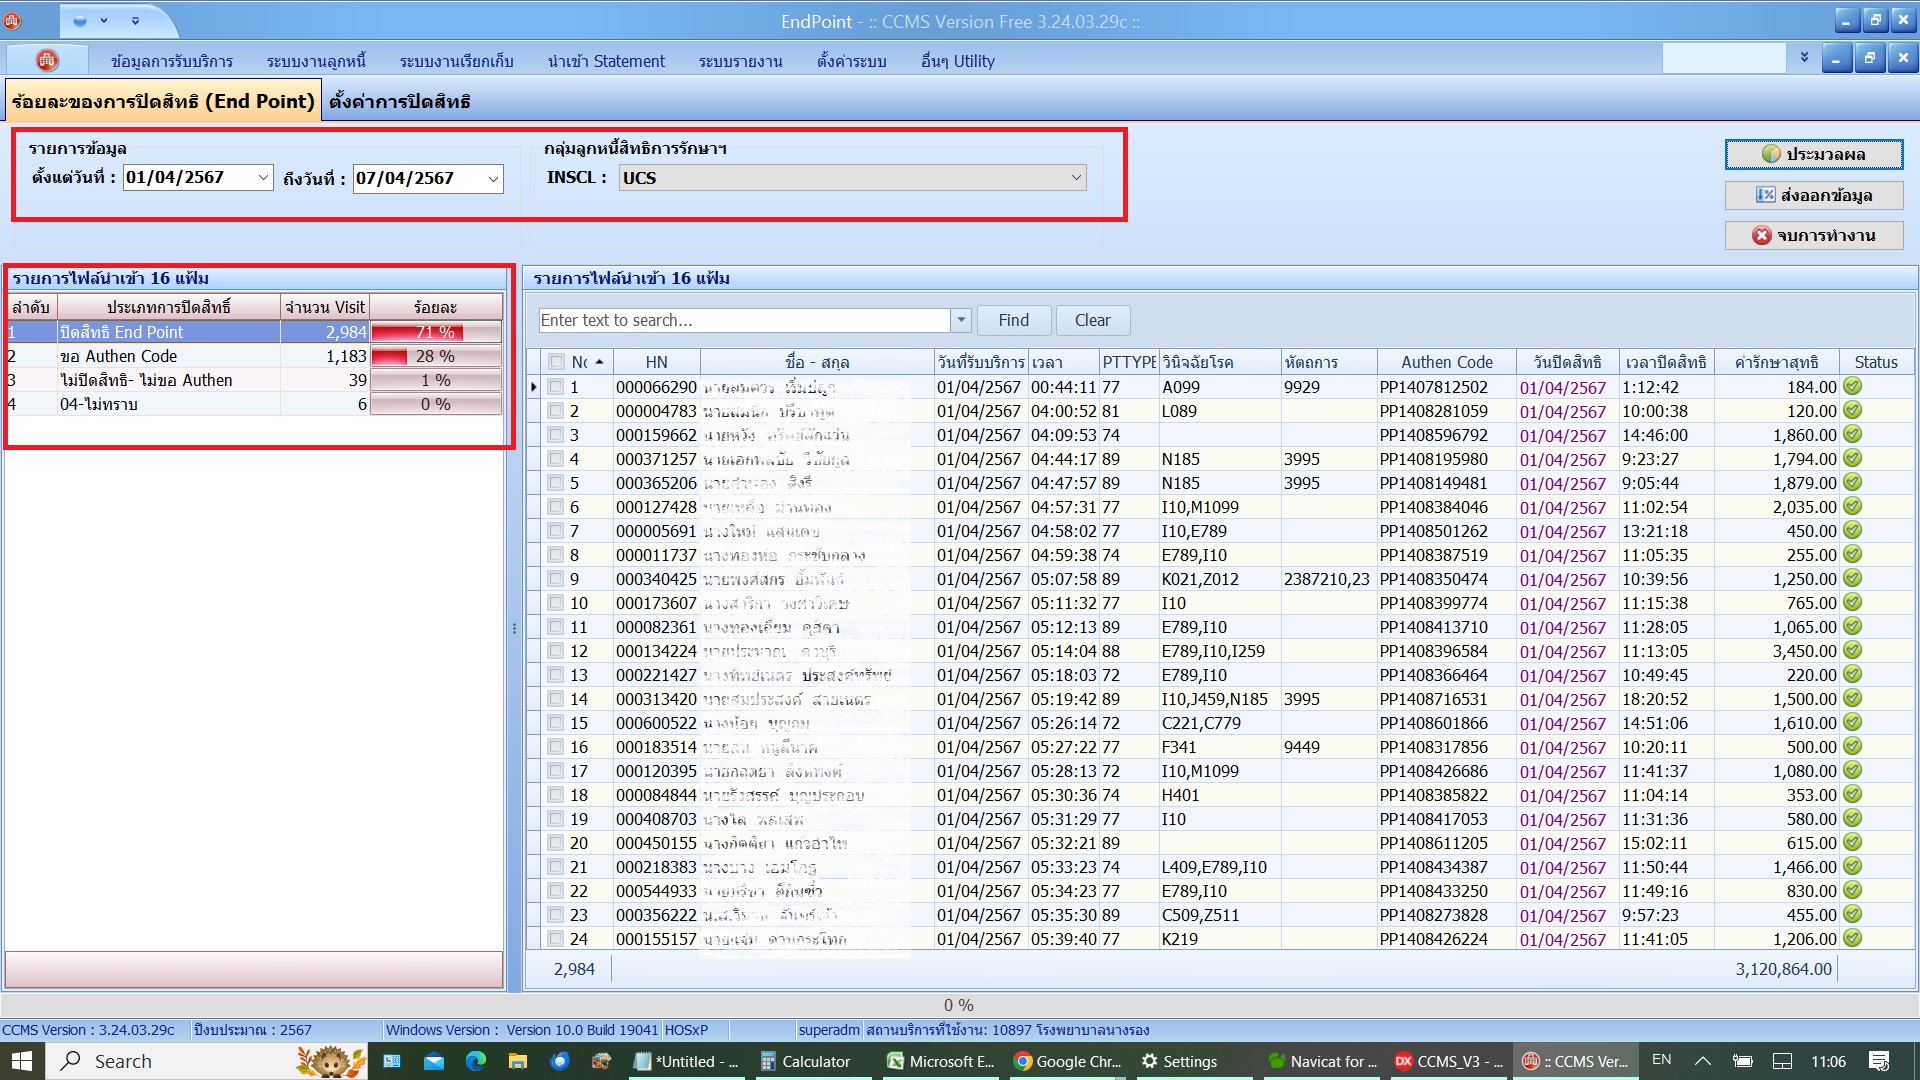Open the Settings taskbar item
The height and width of the screenshot is (1080, 1920).
point(1180,1061)
